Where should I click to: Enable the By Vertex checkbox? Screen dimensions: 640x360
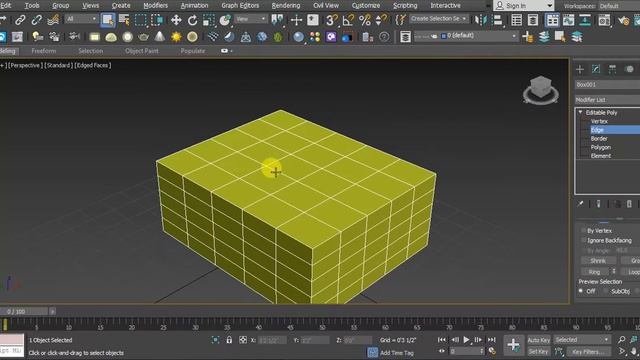584,231
